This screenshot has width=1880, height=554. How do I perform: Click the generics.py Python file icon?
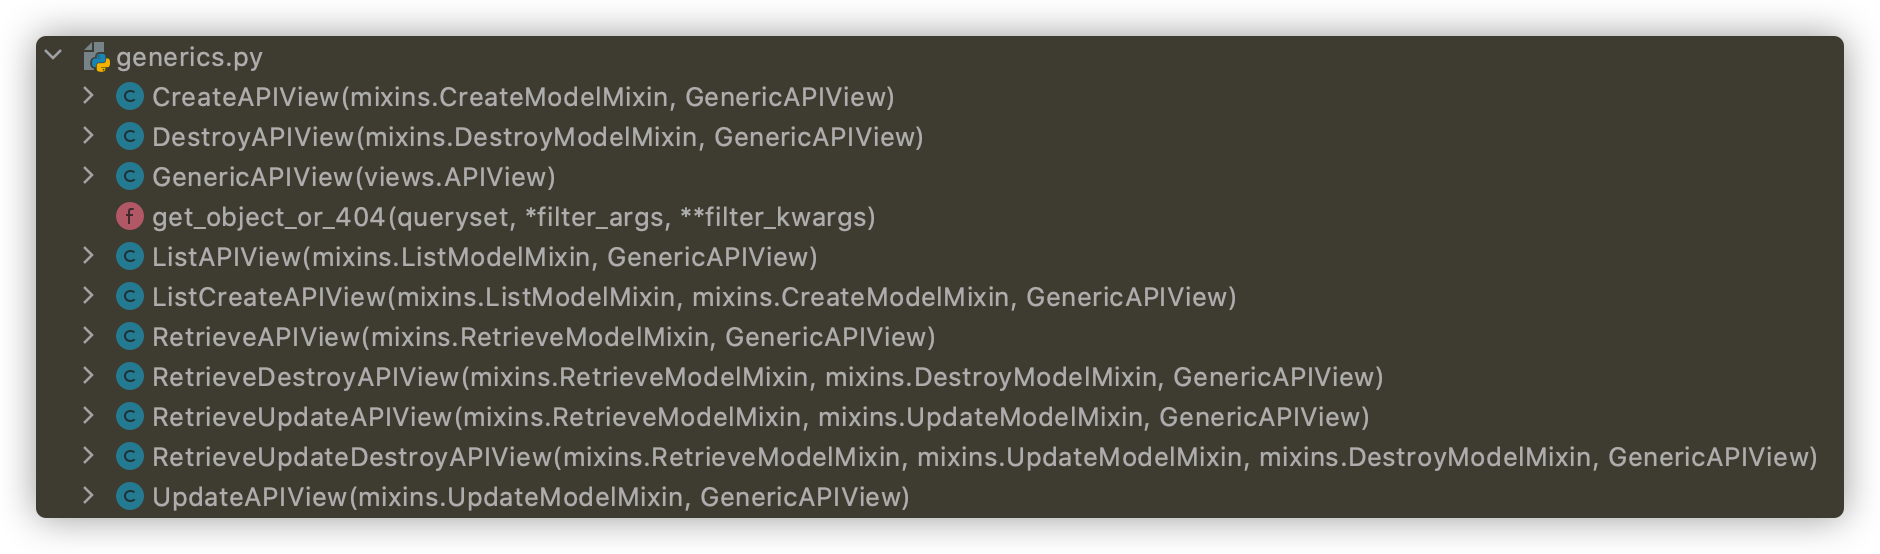(97, 57)
